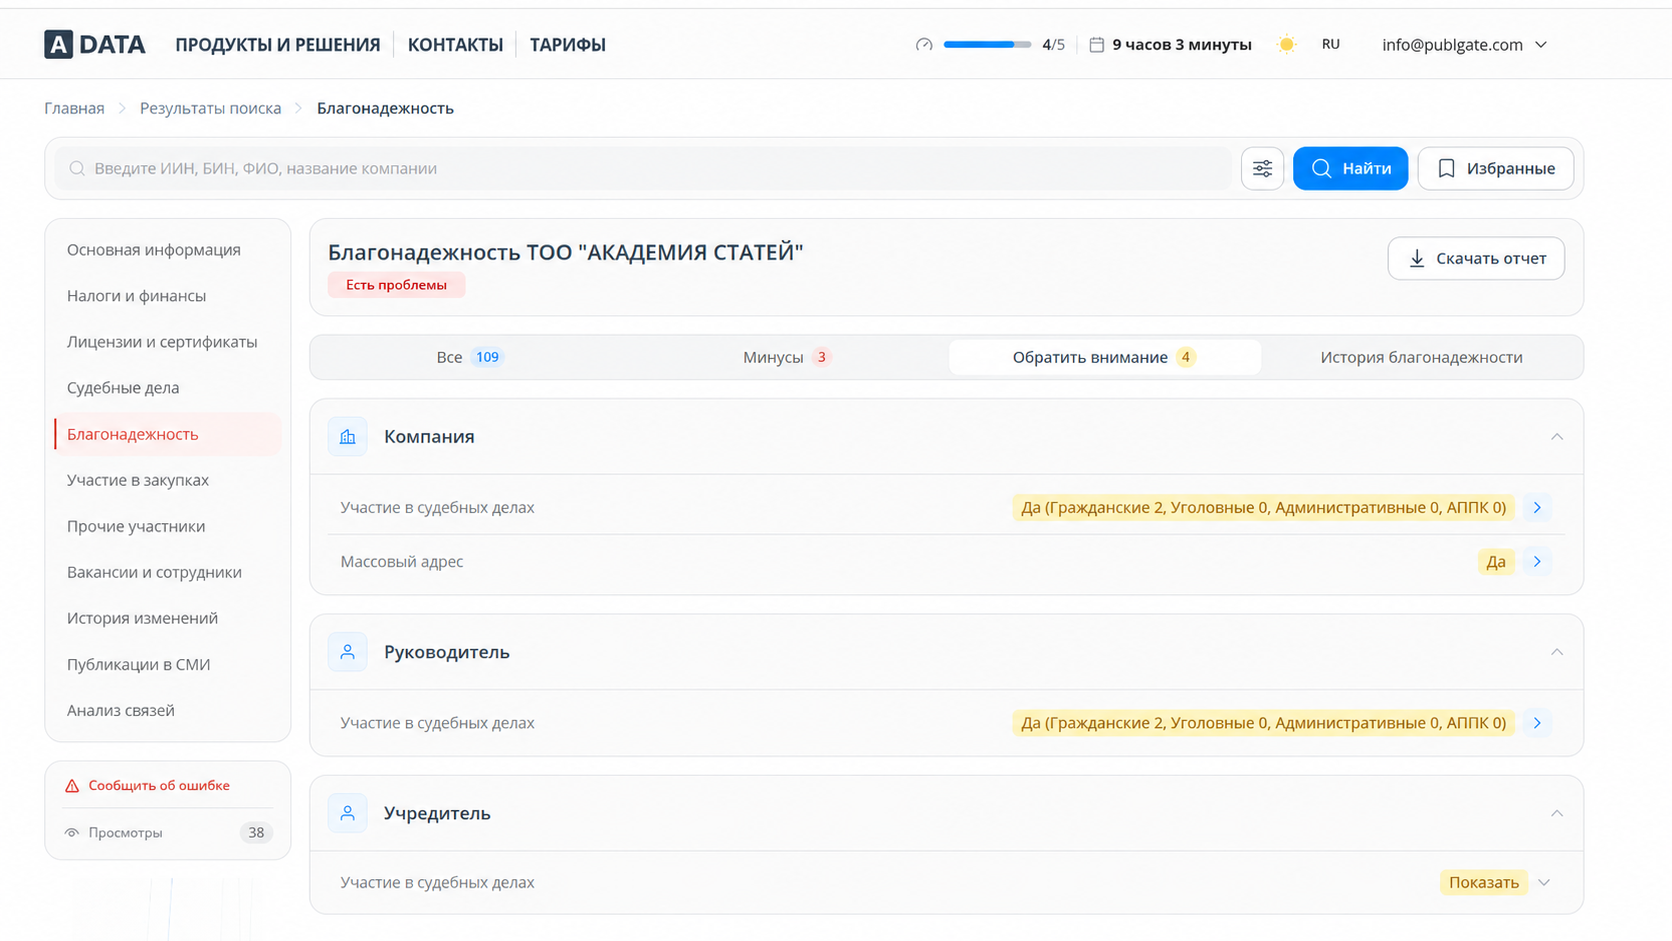Collapse the Компания section
The image size is (1672, 941).
tap(1557, 437)
